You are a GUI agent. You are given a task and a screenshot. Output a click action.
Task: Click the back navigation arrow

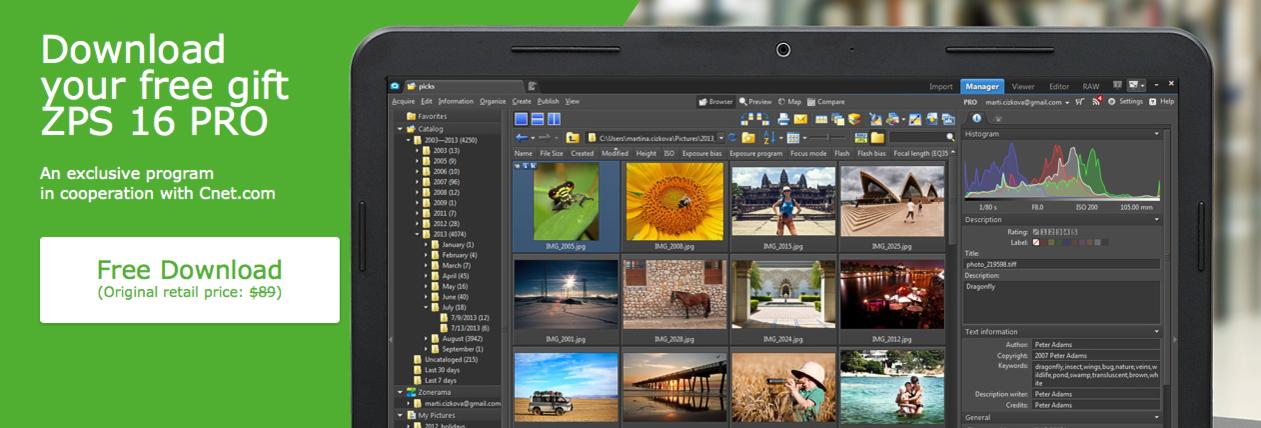tap(521, 137)
